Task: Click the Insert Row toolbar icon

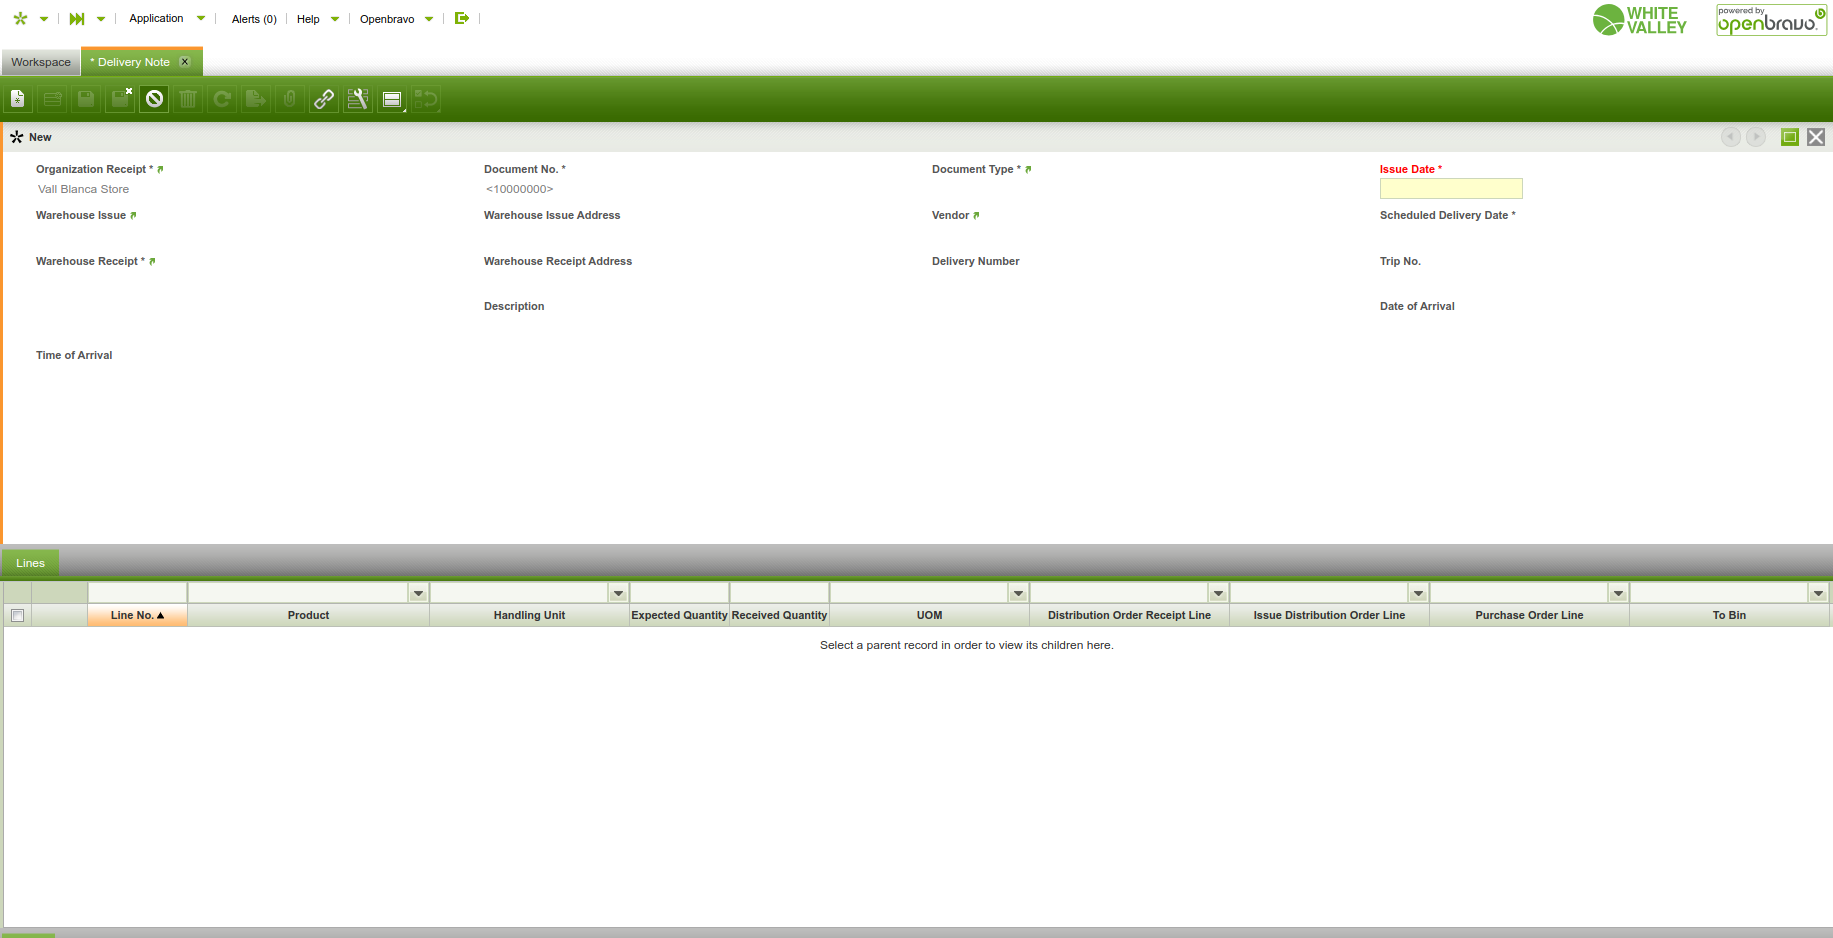Action: click(52, 99)
